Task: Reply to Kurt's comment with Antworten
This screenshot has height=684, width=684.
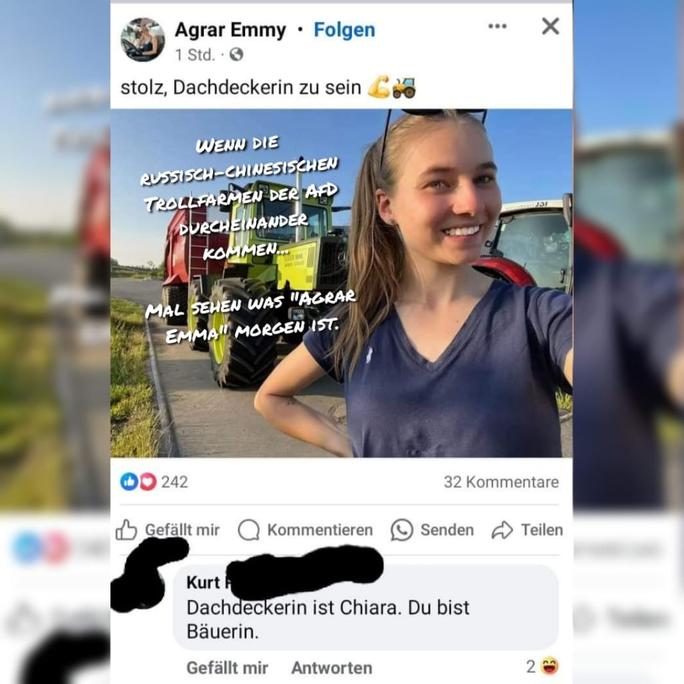Action: 332,667
